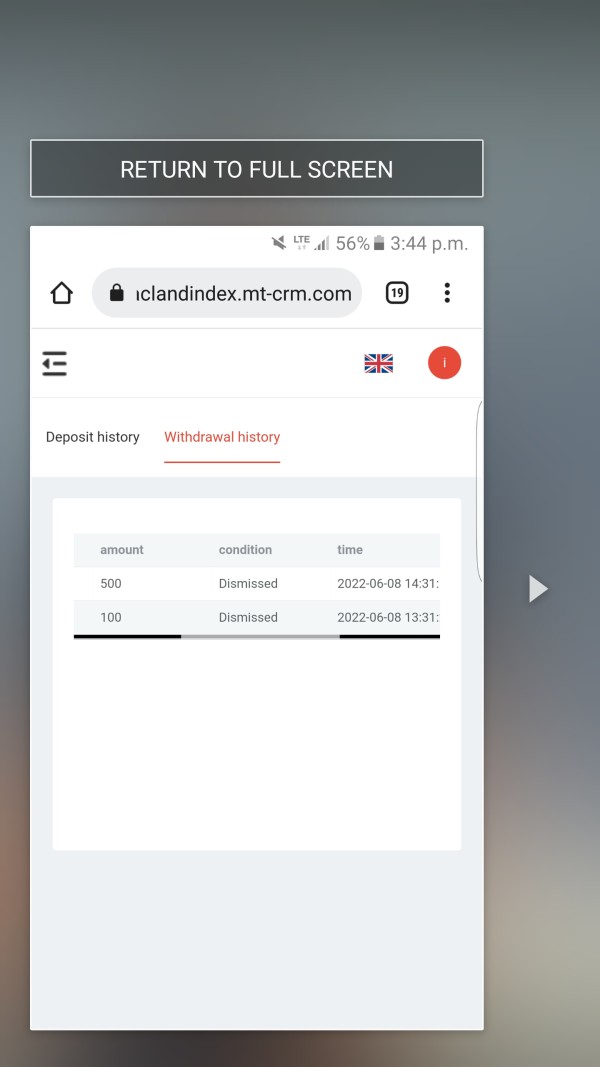
Task: Click the mt-crm.com address bar
Action: pos(227,293)
